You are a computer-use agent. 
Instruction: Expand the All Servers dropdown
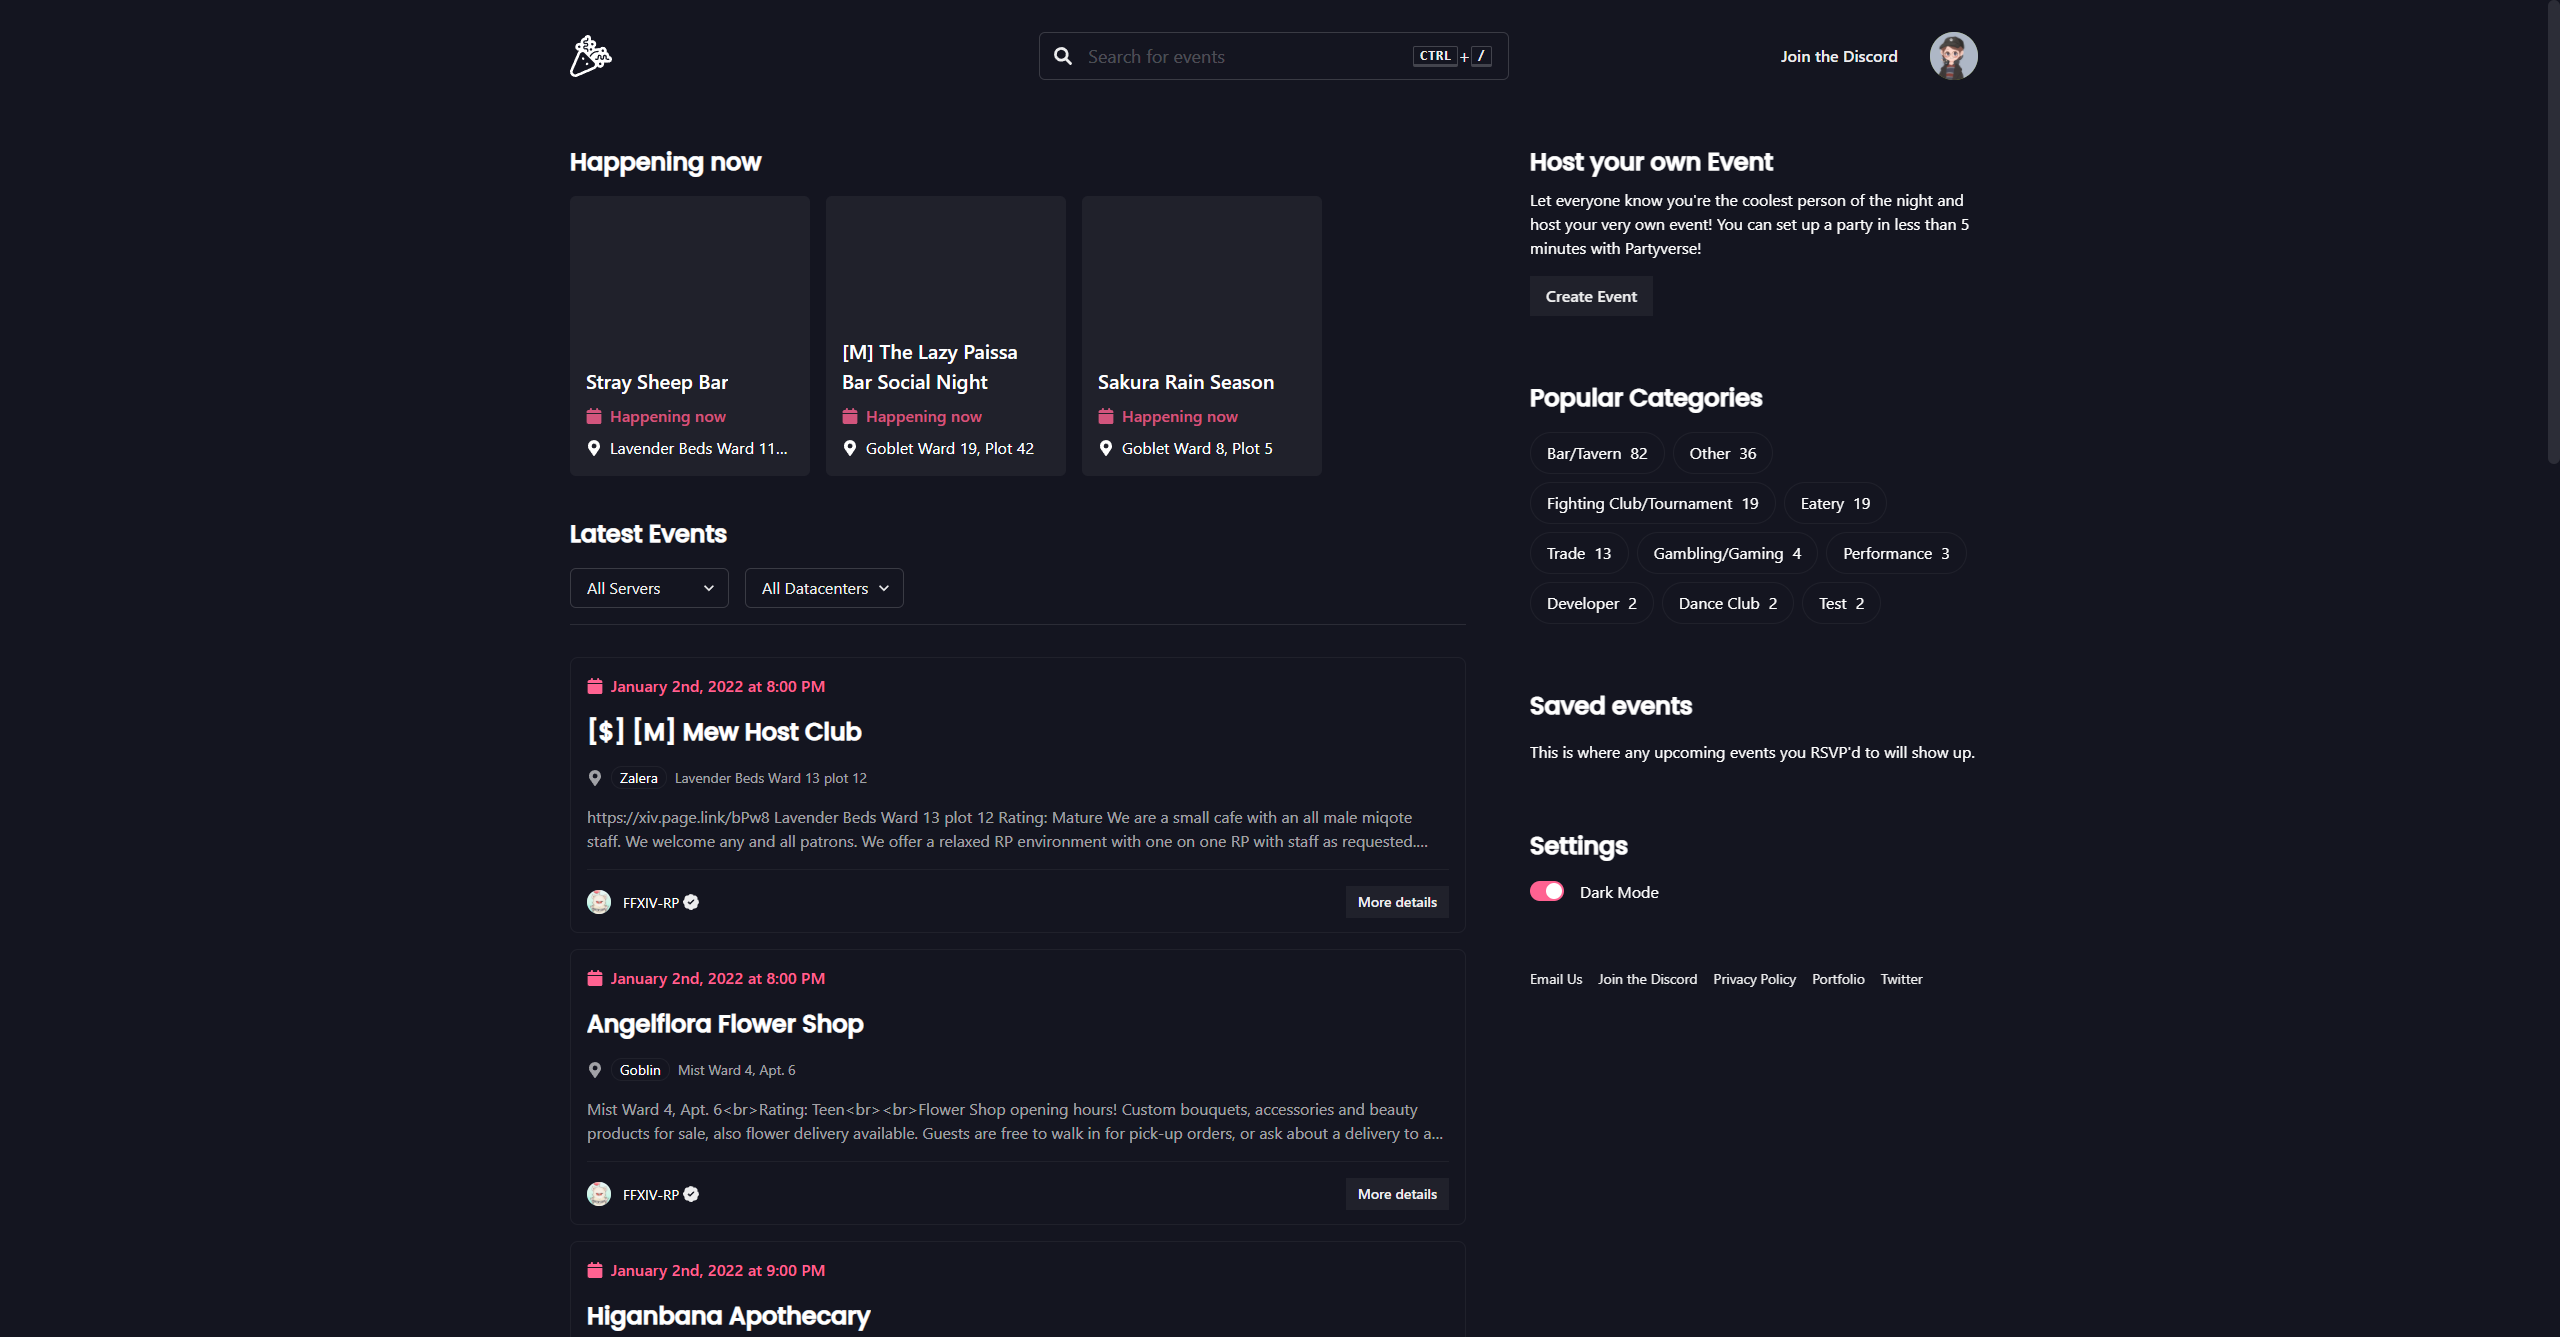click(x=649, y=588)
